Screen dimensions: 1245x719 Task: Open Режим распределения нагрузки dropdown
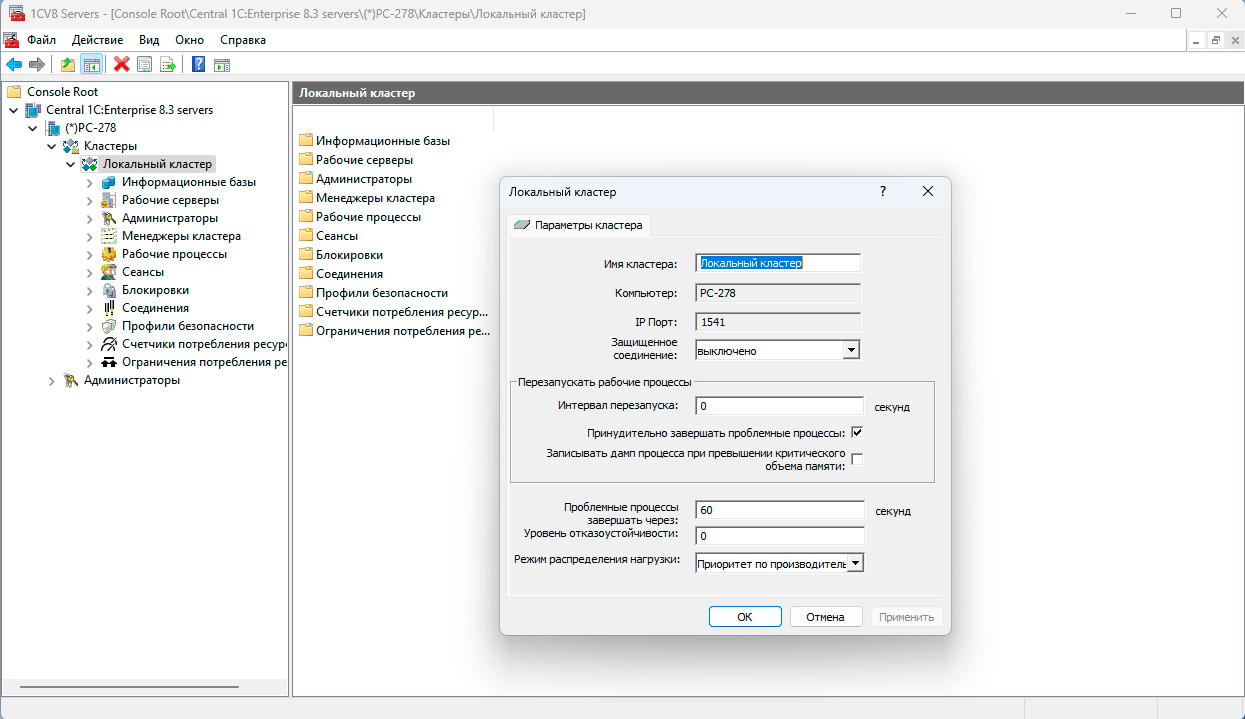click(x=855, y=563)
